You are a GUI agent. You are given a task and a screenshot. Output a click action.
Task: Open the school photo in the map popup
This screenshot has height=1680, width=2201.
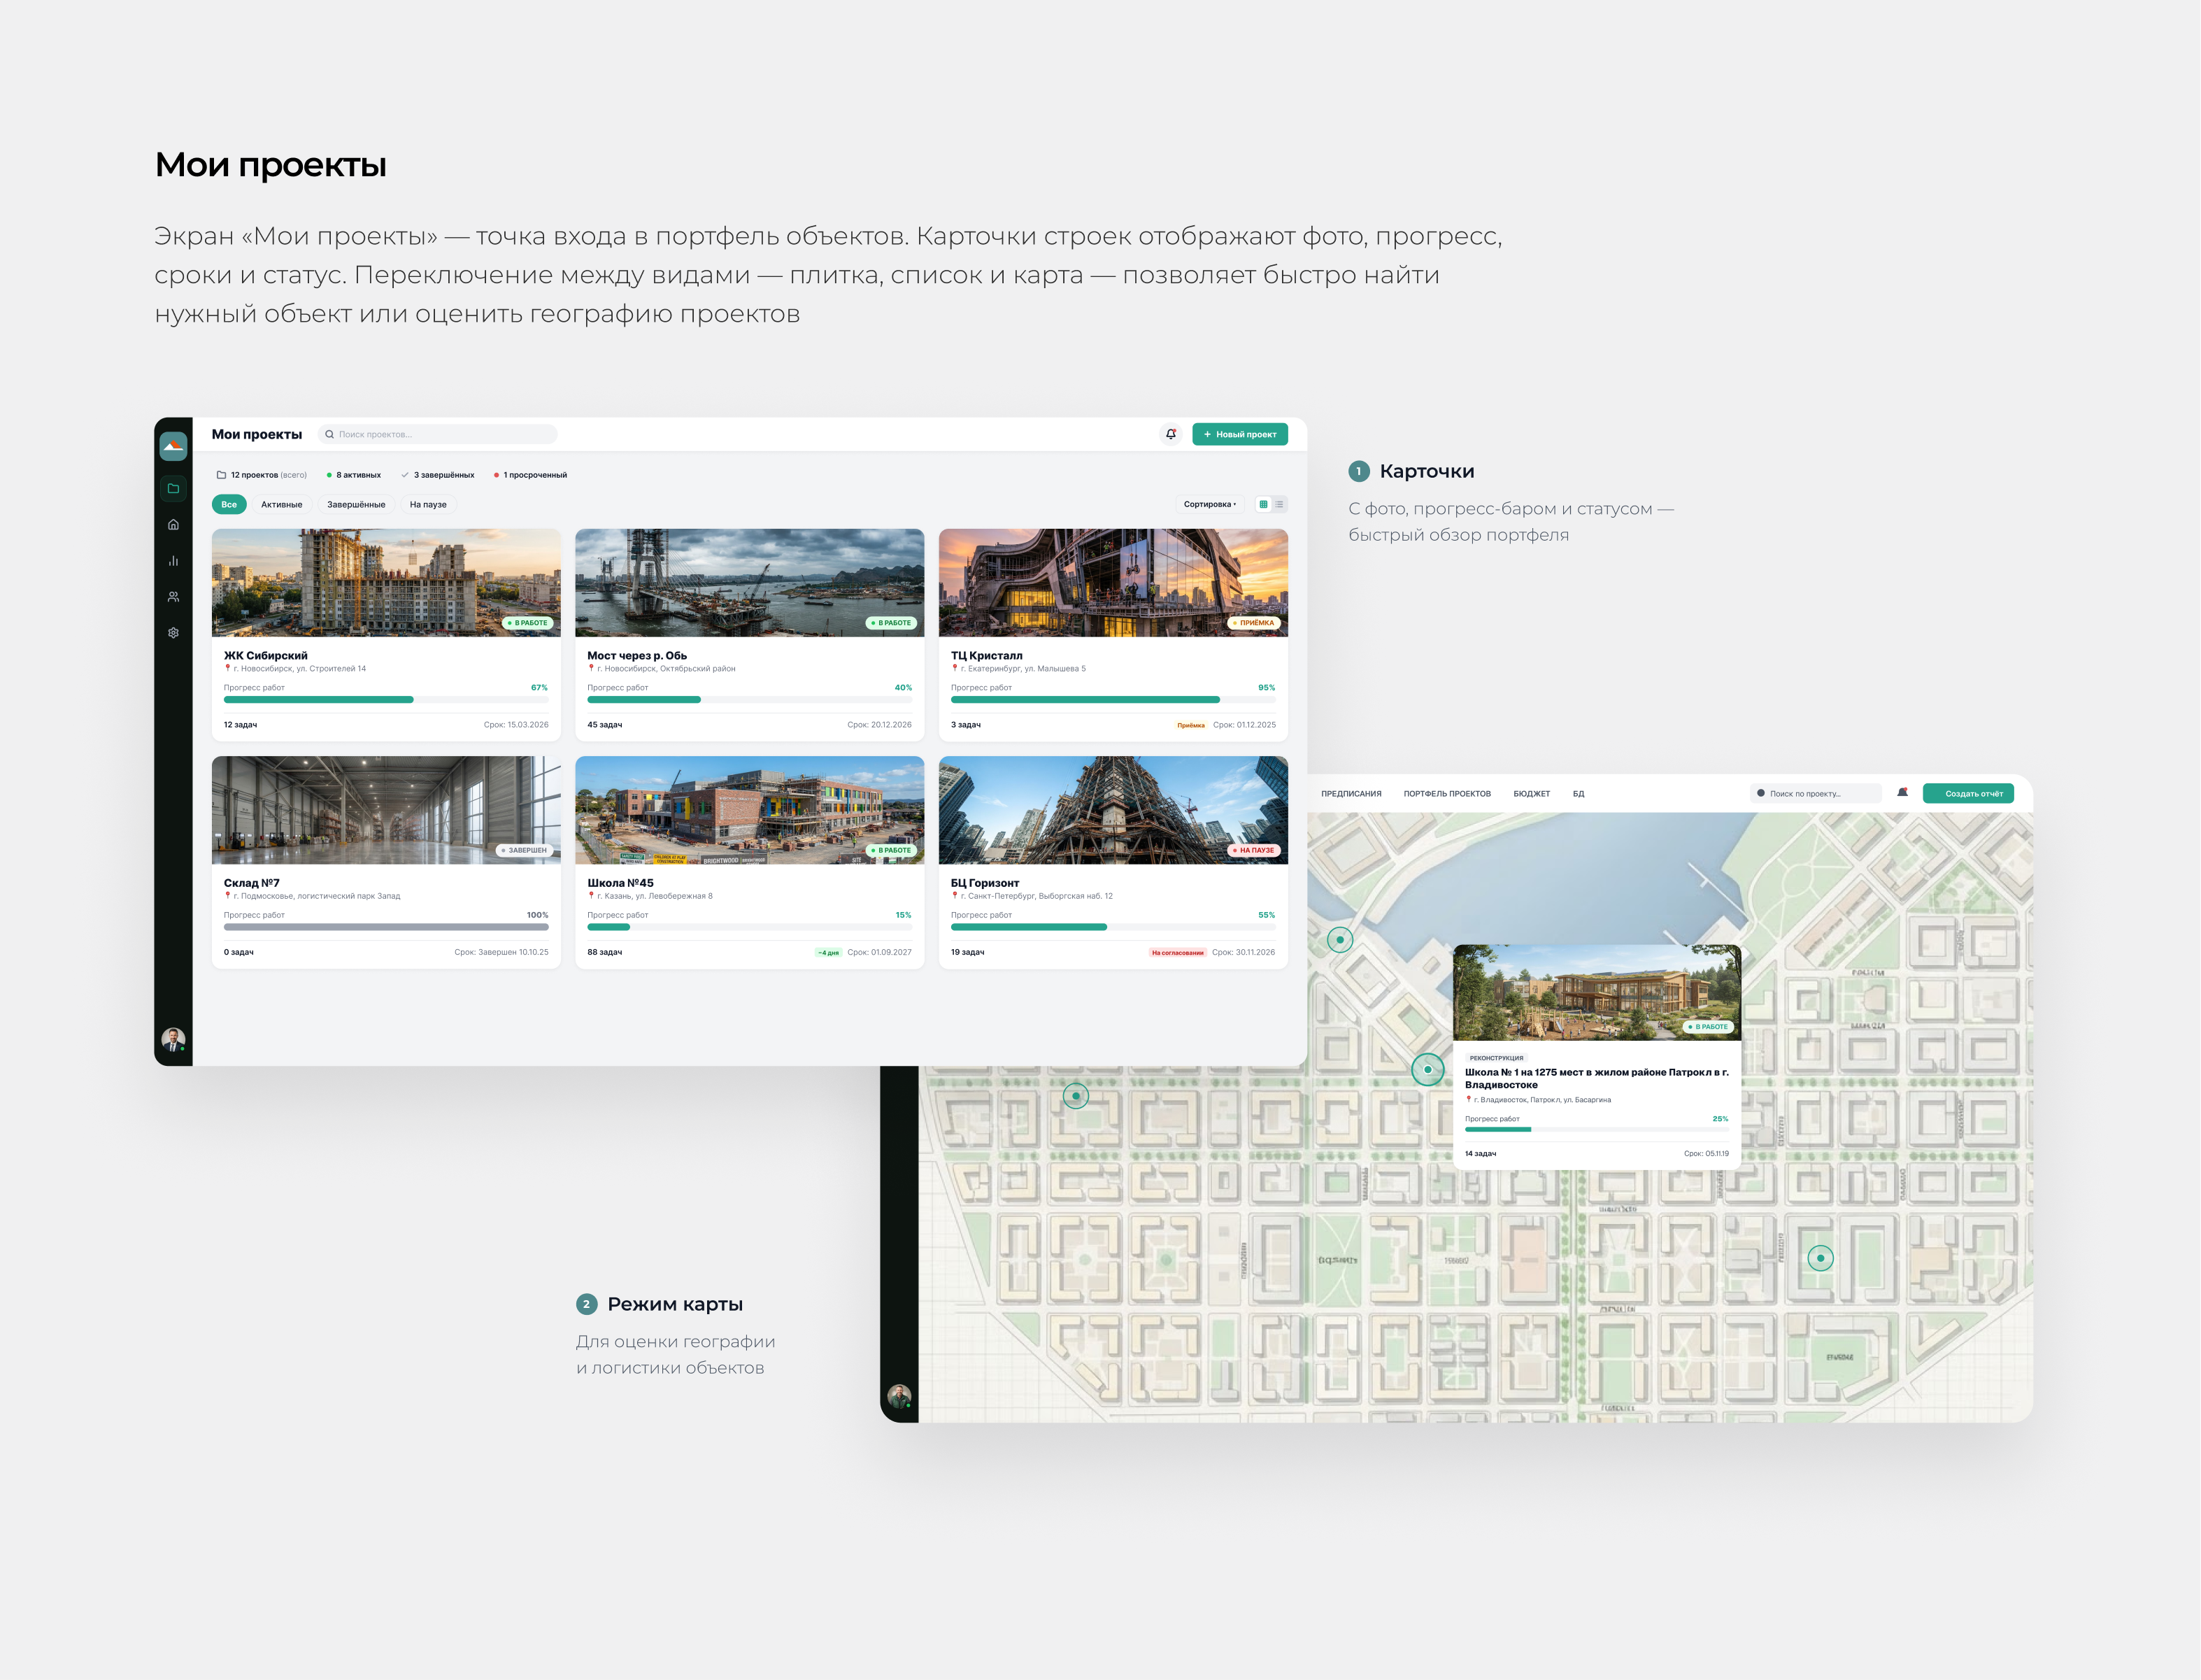(x=1597, y=992)
